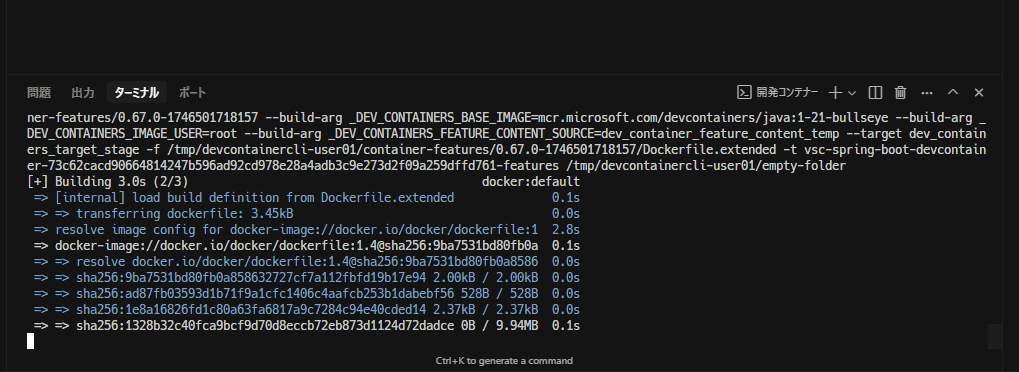Click the 'resolve image config for docker-image' line

click(x=307, y=230)
